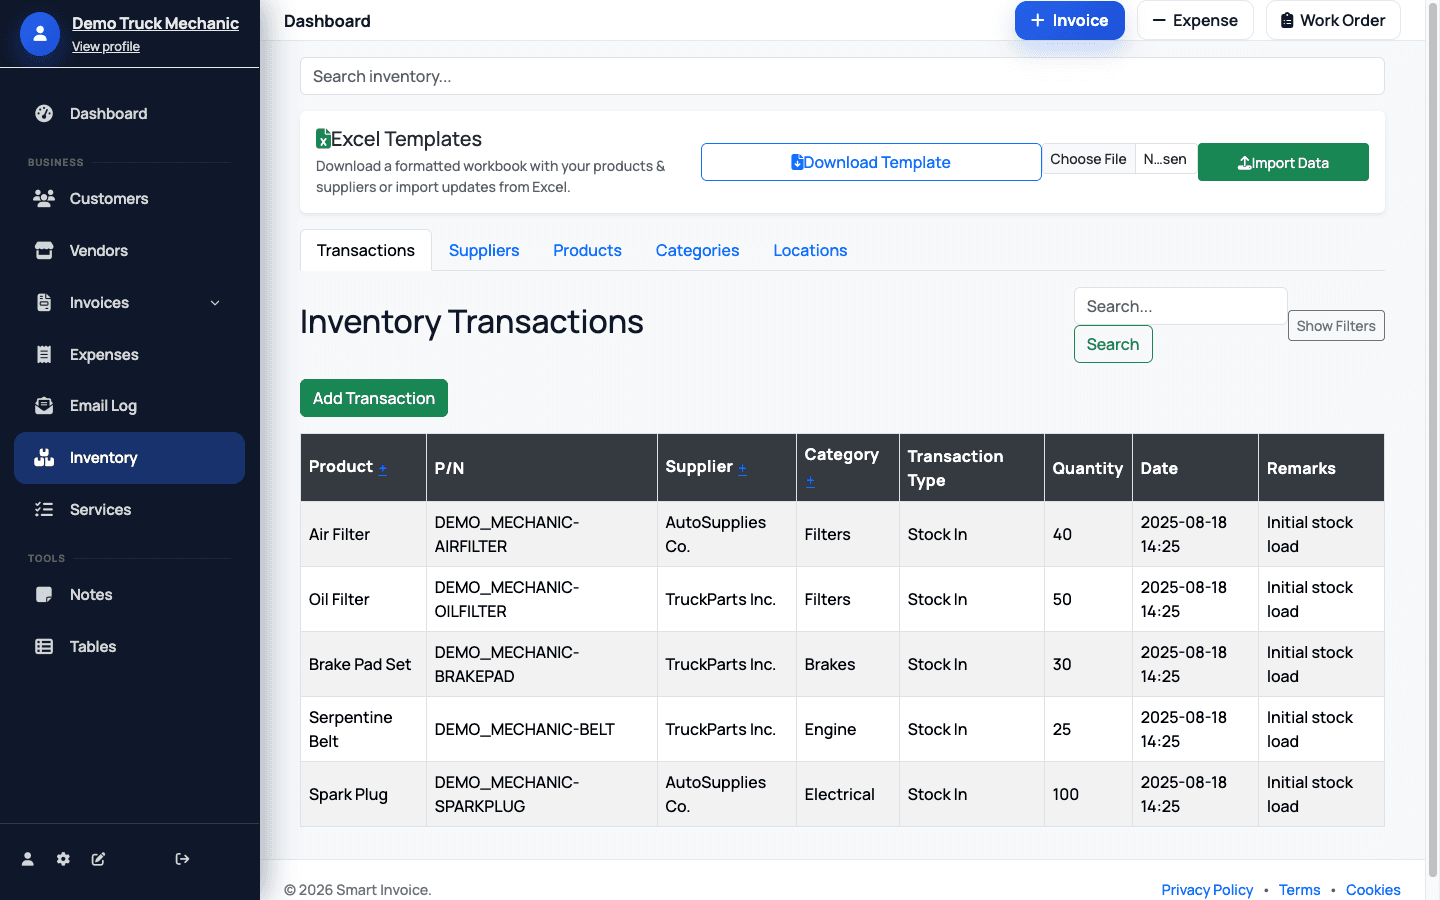
Task: Click the logout arrow icon
Action: pos(182,859)
